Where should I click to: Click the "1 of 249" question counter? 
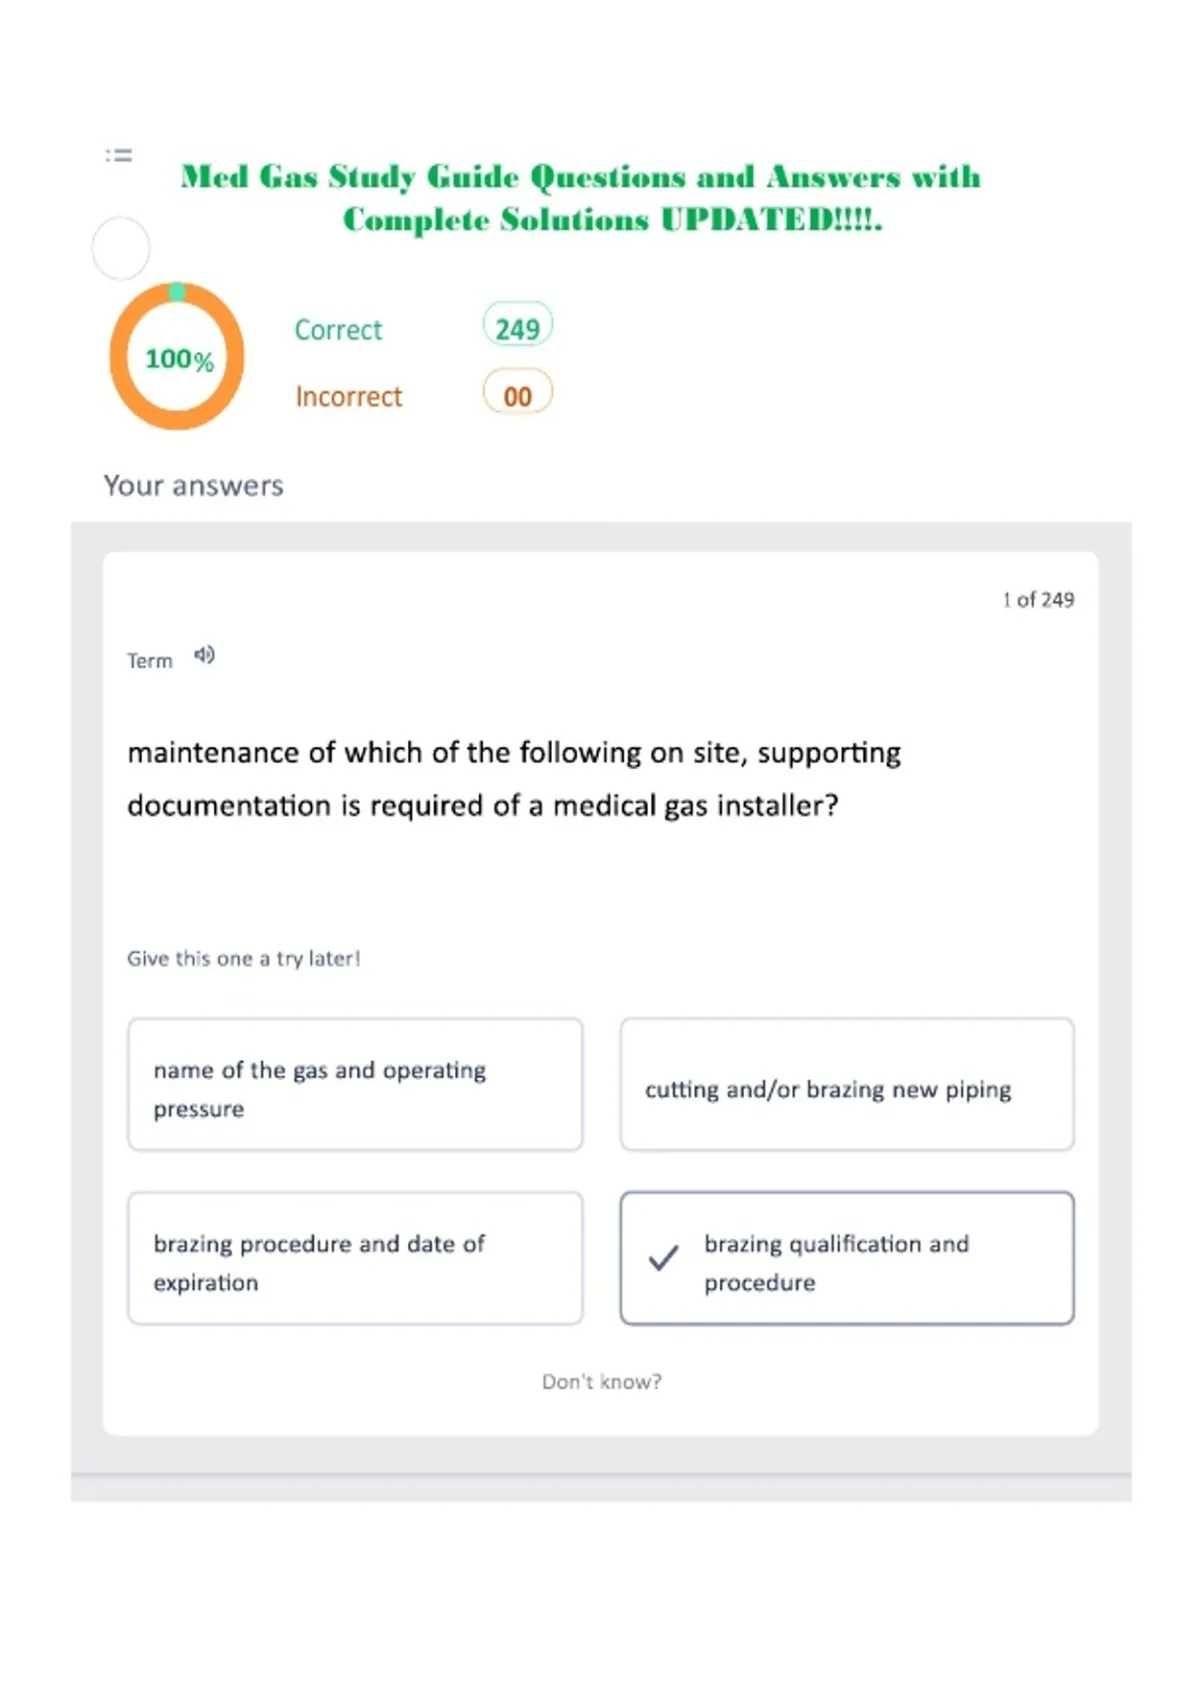coord(1038,600)
